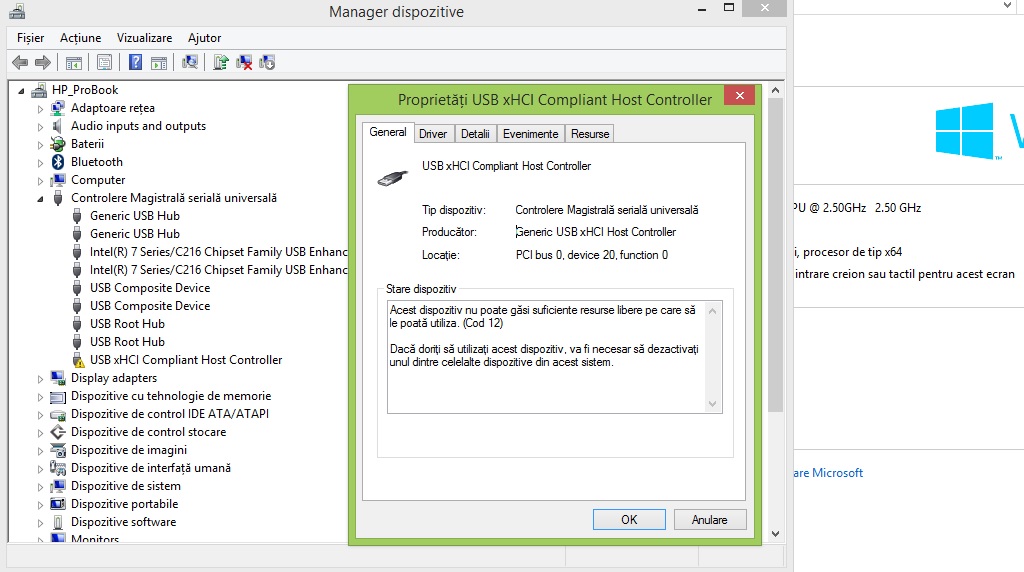This screenshot has width=1024, height=572.
Task: Select the Bluetooth category icon
Action: pyautogui.click(x=58, y=162)
